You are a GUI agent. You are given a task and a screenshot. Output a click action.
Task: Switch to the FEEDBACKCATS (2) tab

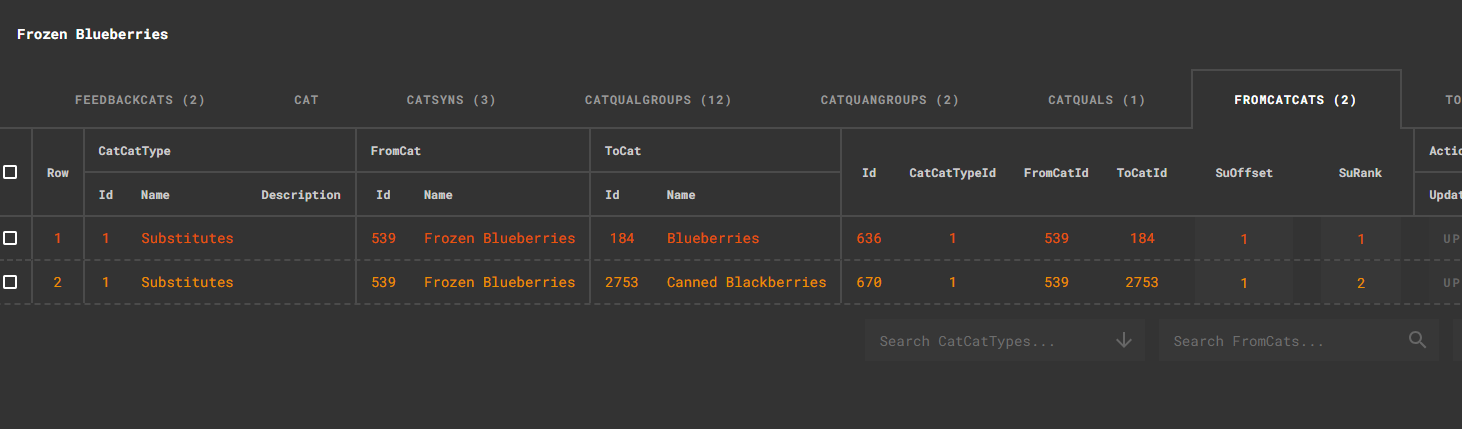click(x=140, y=100)
